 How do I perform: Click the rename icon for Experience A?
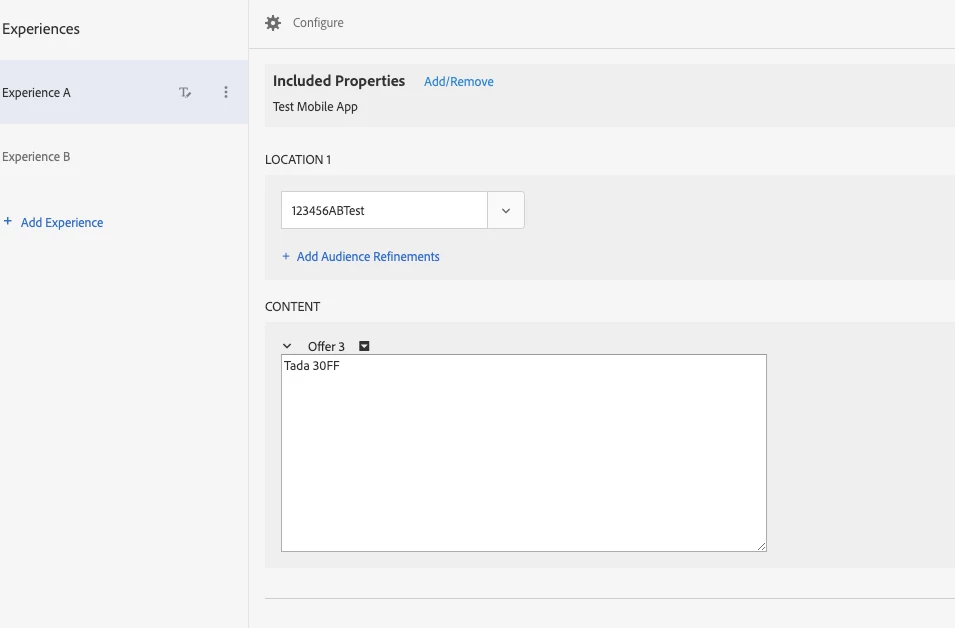185,93
